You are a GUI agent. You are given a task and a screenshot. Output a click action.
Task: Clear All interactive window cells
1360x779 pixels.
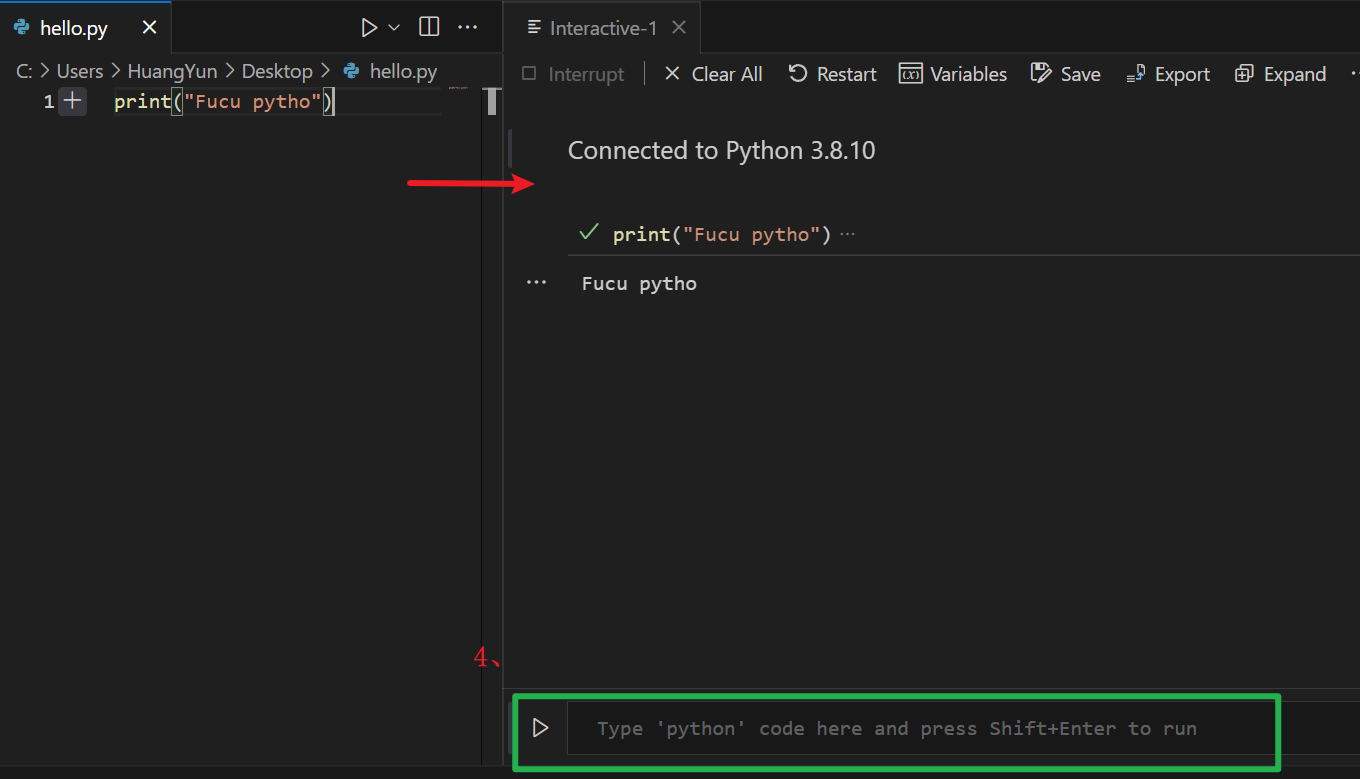click(x=714, y=74)
